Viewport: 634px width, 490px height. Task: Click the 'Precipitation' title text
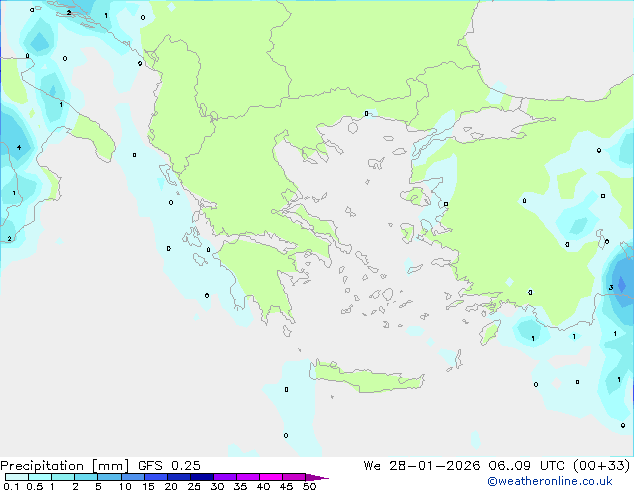click(x=42, y=466)
